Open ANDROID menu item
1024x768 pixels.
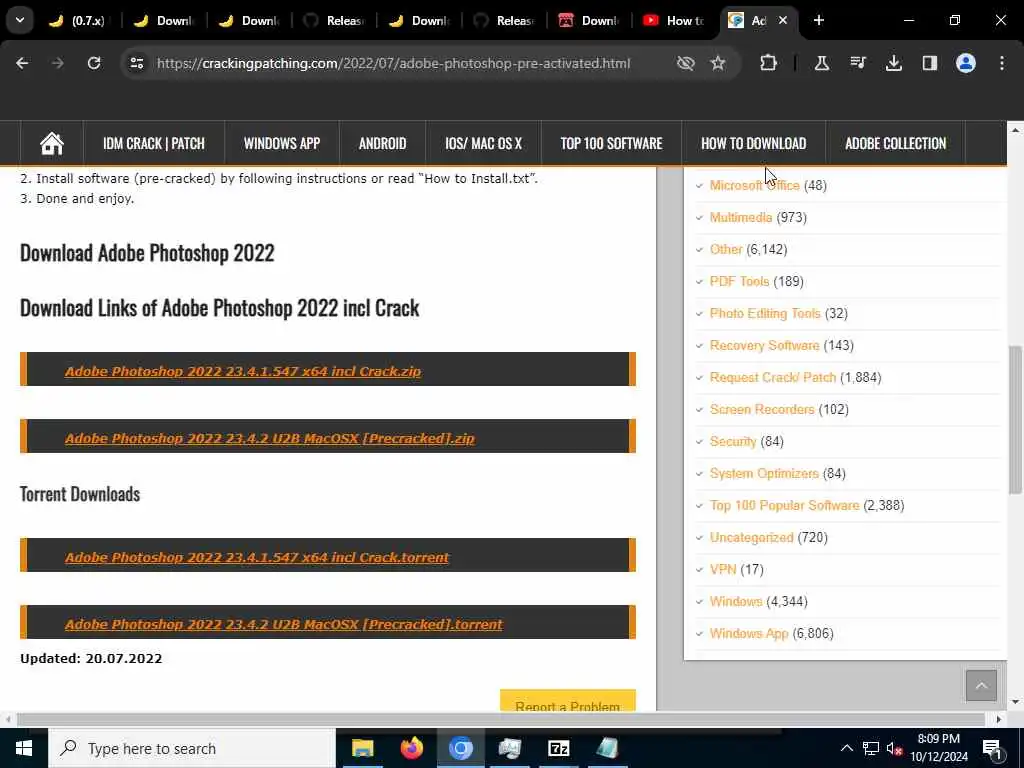click(382, 143)
